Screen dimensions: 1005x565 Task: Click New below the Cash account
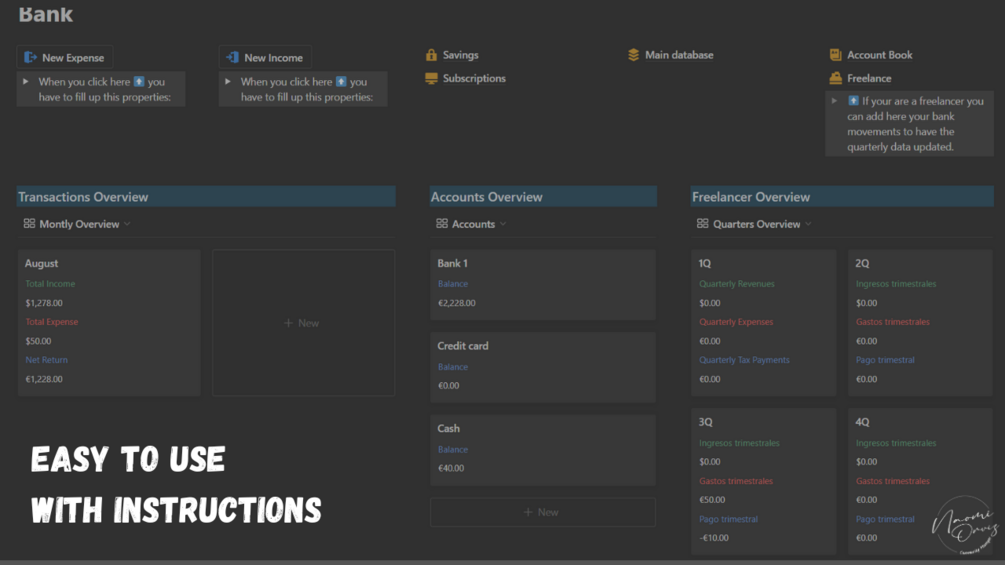(542, 512)
